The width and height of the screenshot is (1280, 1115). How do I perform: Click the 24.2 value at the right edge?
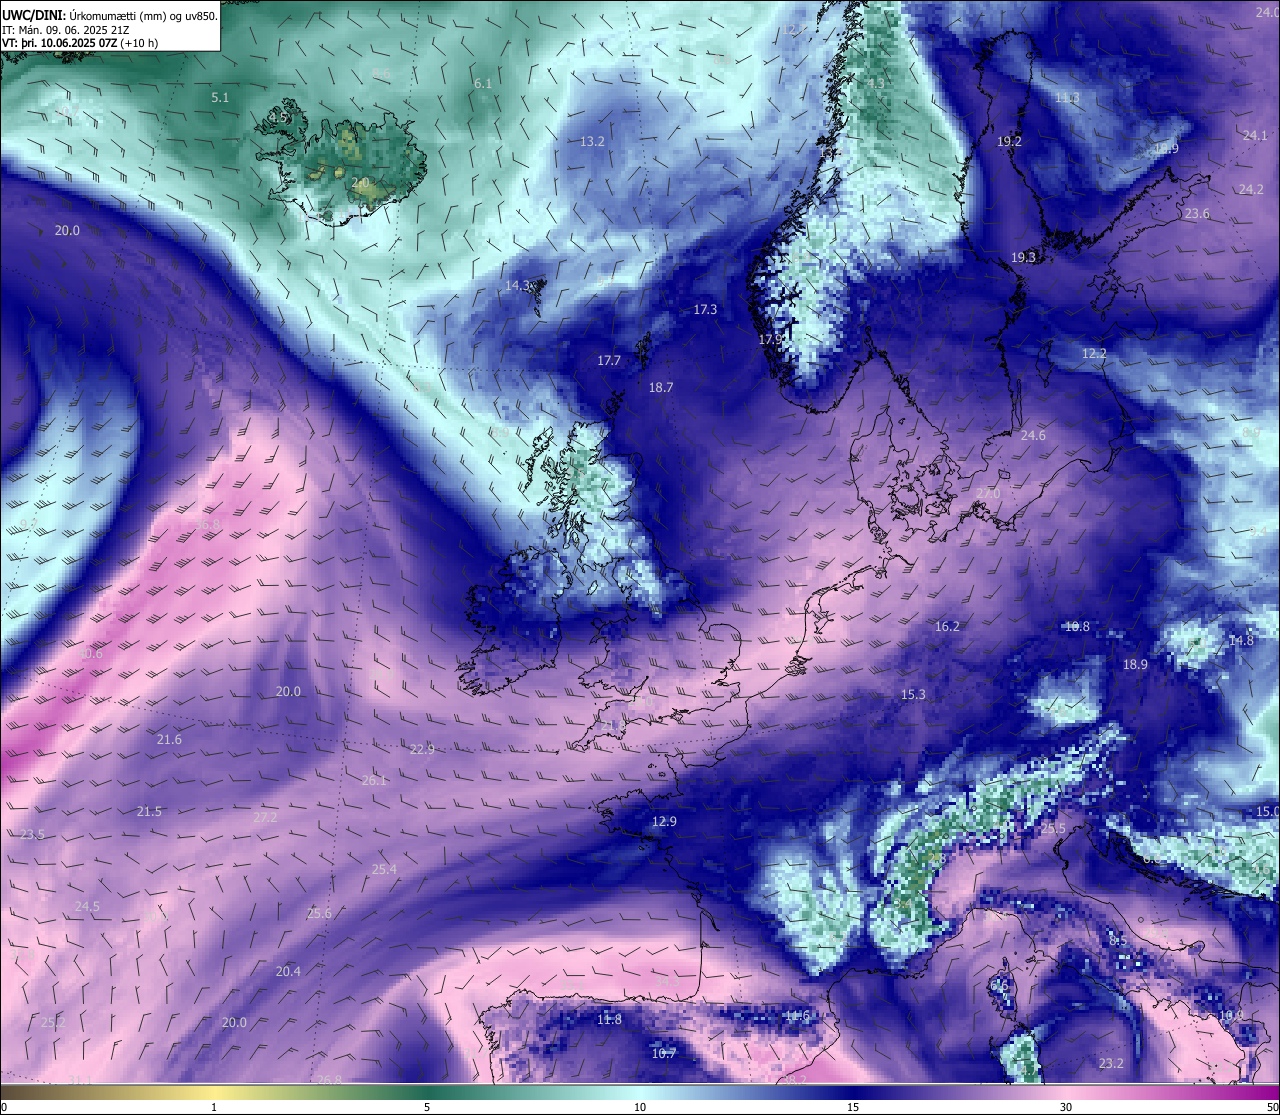(x=1251, y=190)
